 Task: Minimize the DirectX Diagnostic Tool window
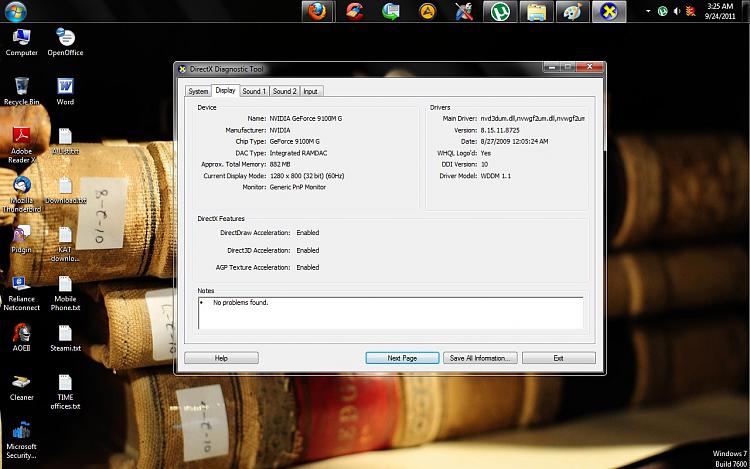point(551,67)
